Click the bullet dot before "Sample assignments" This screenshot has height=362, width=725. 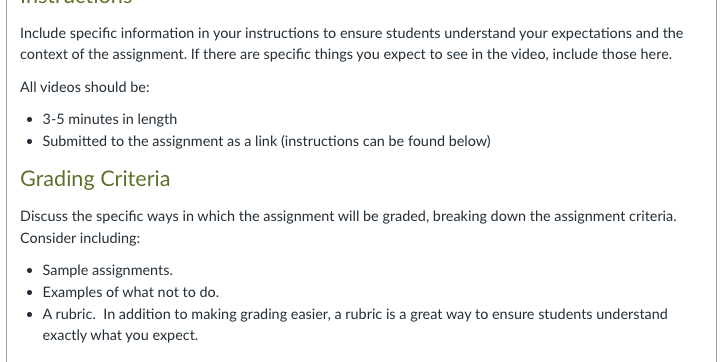click(x=31, y=271)
